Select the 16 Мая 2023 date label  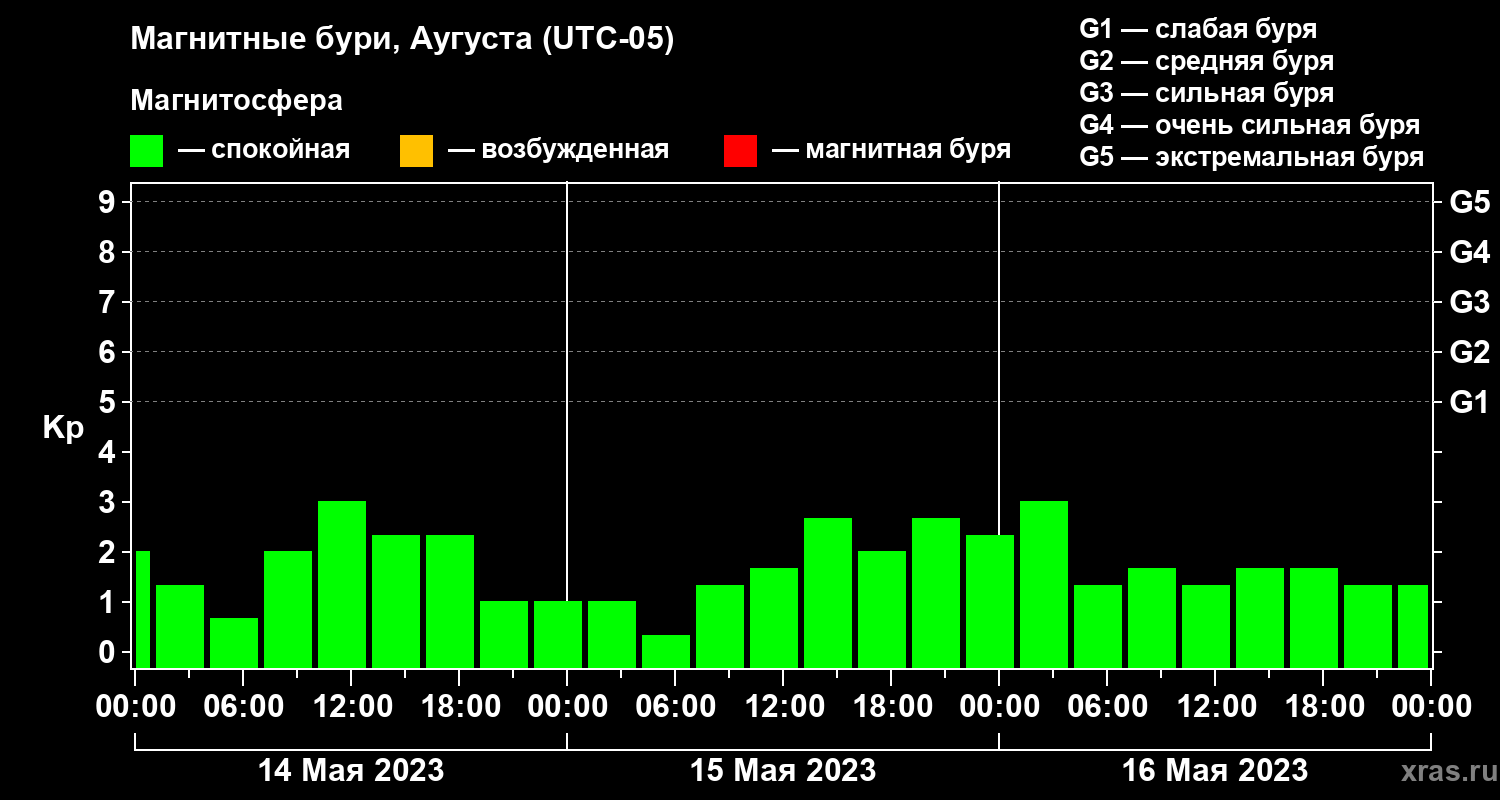pos(1215,771)
